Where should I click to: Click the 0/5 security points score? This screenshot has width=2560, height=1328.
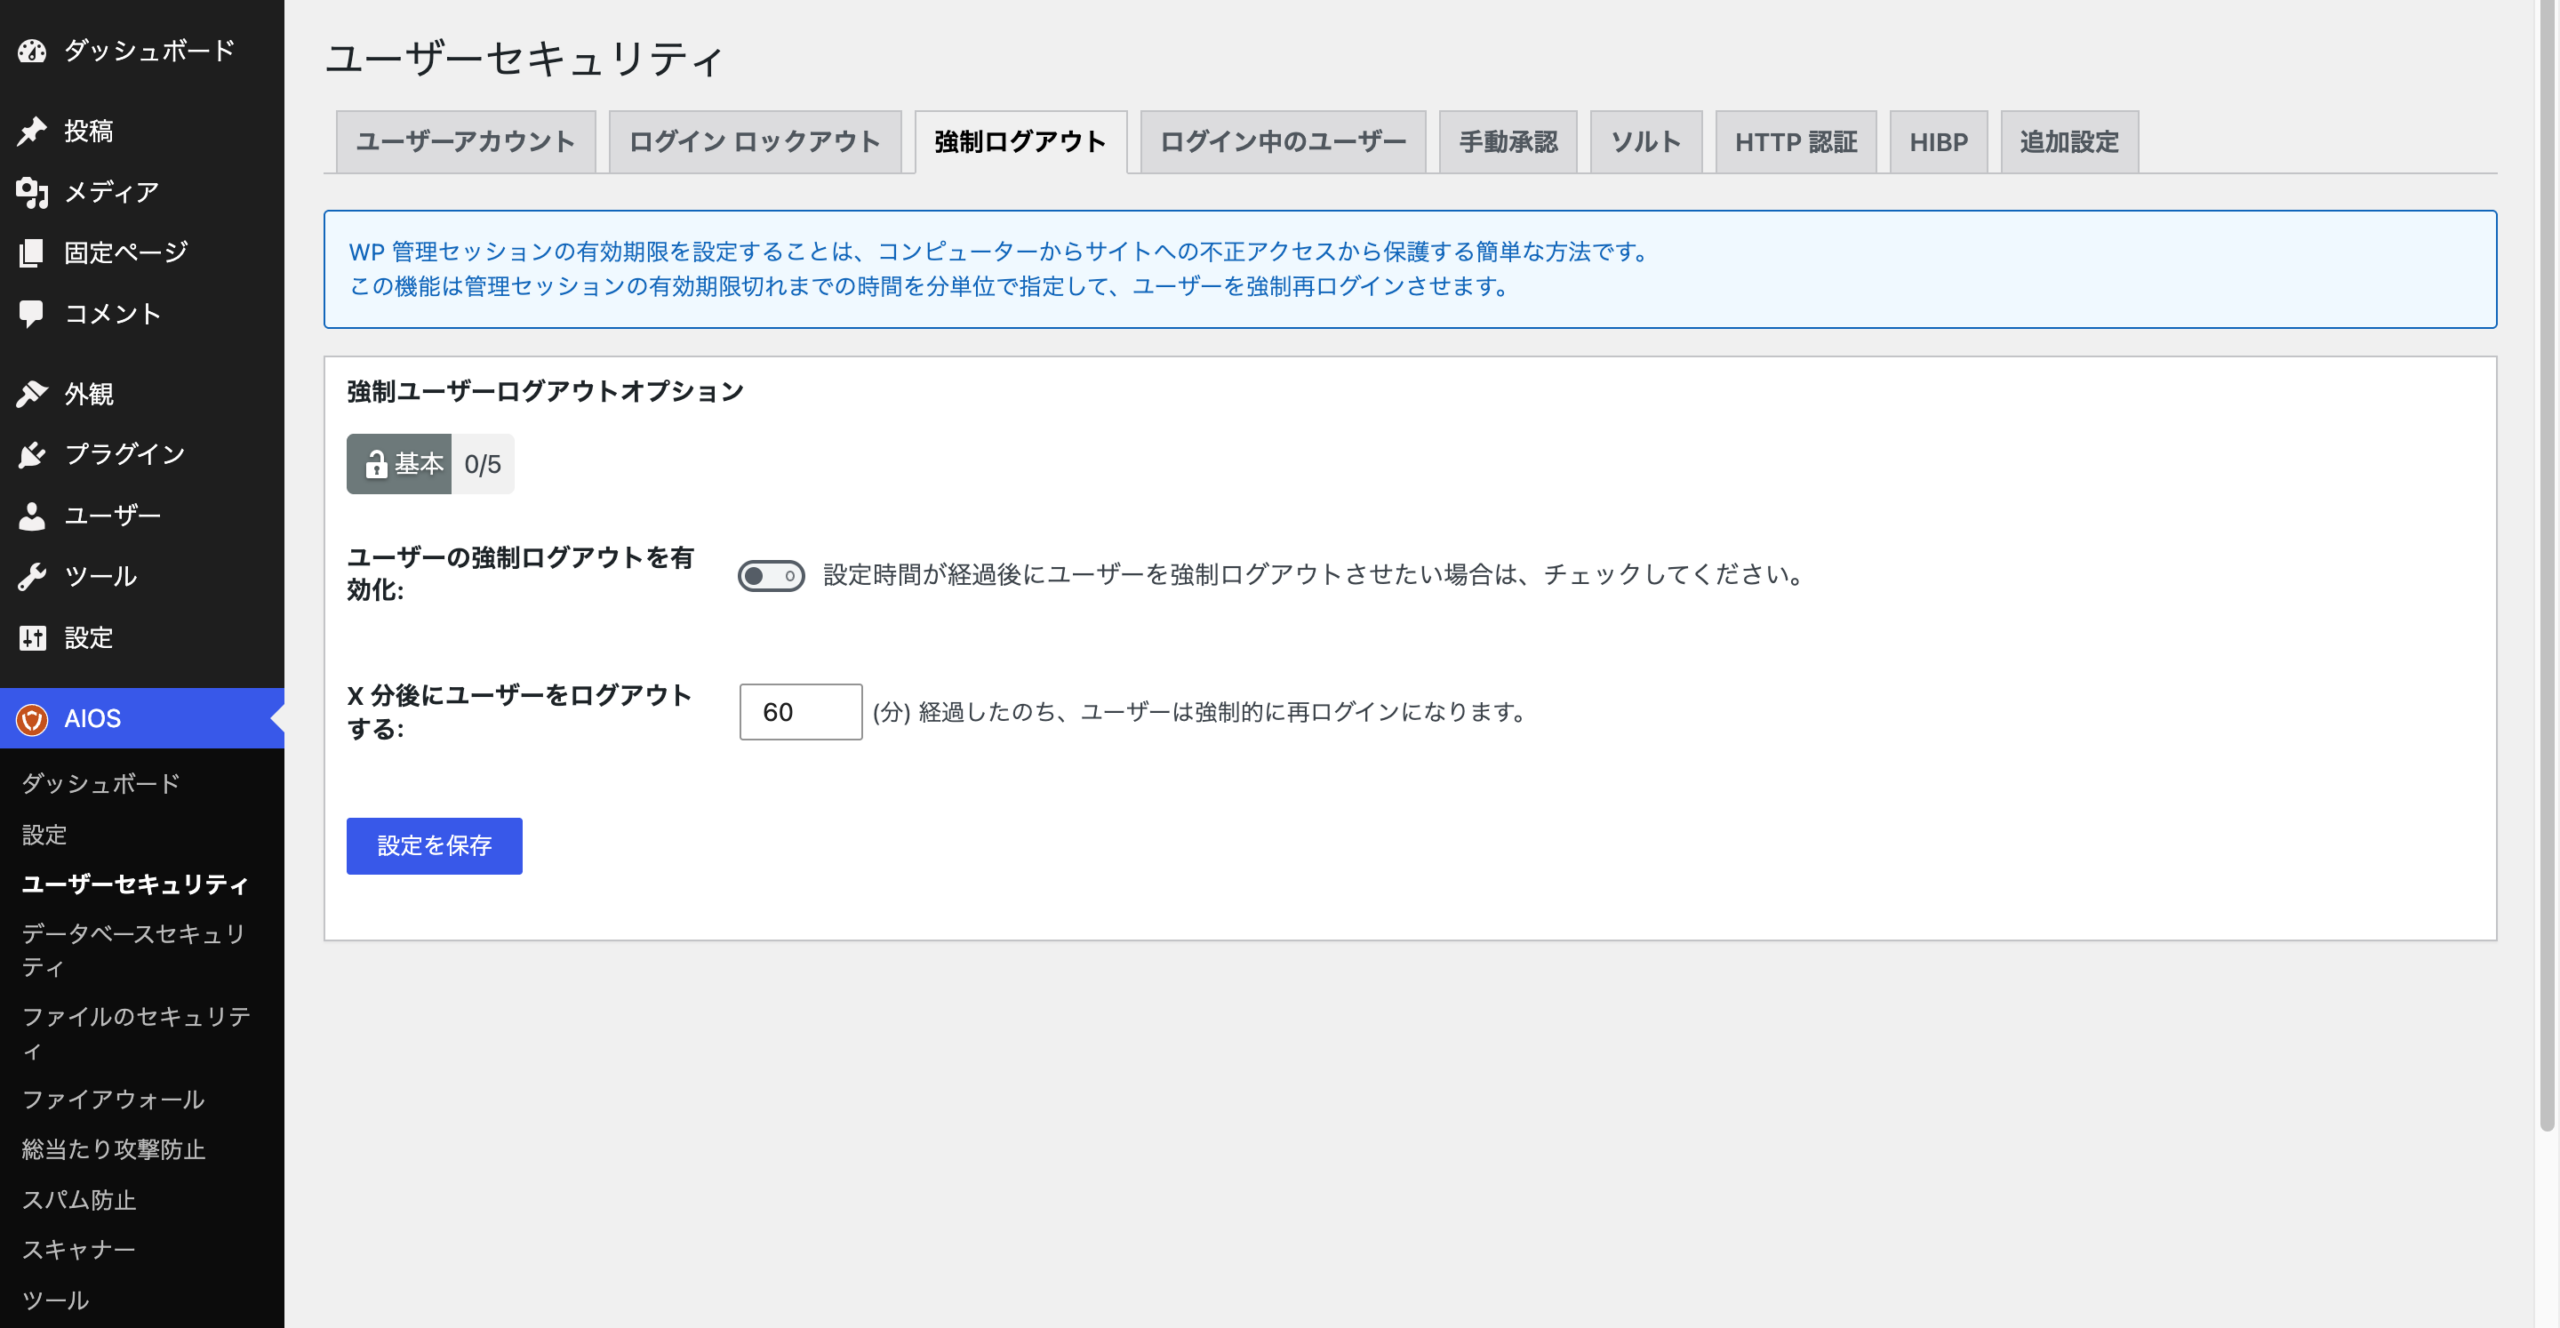pos(483,464)
